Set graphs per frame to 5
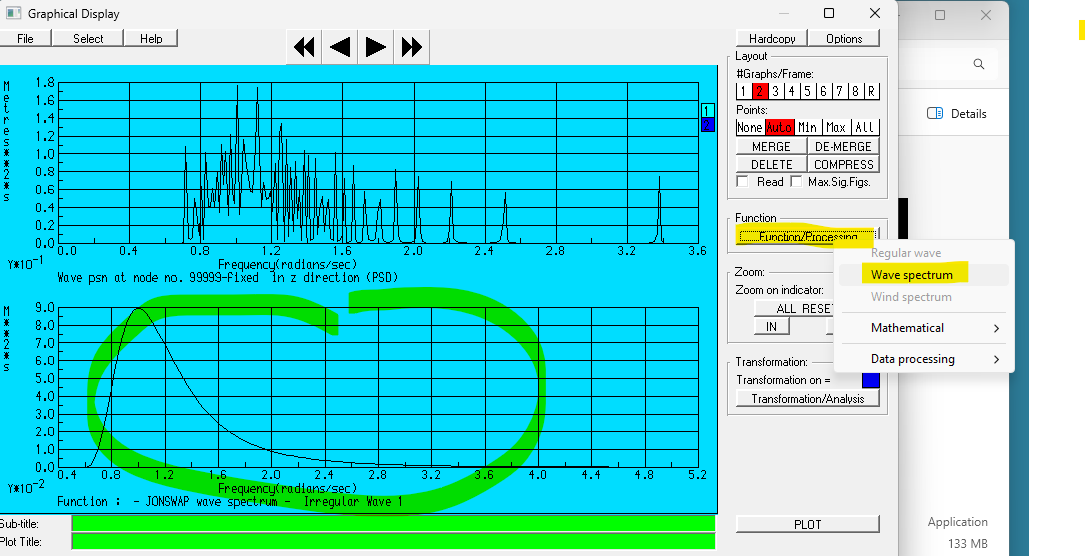This screenshot has width=1086, height=556. point(807,91)
